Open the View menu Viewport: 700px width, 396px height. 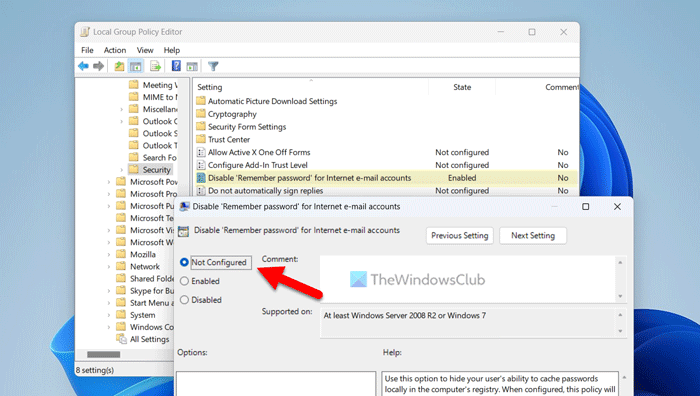[x=145, y=50]
